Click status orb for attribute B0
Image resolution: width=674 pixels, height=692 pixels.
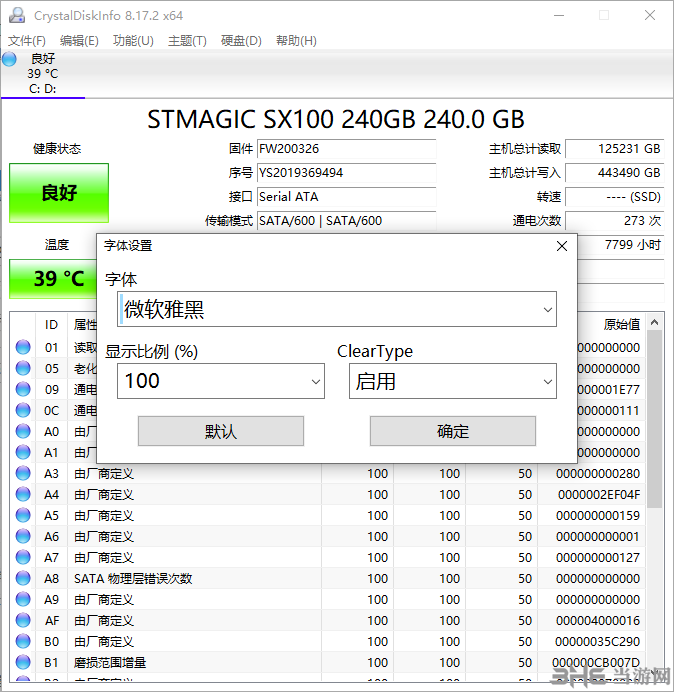pos(23,641)
